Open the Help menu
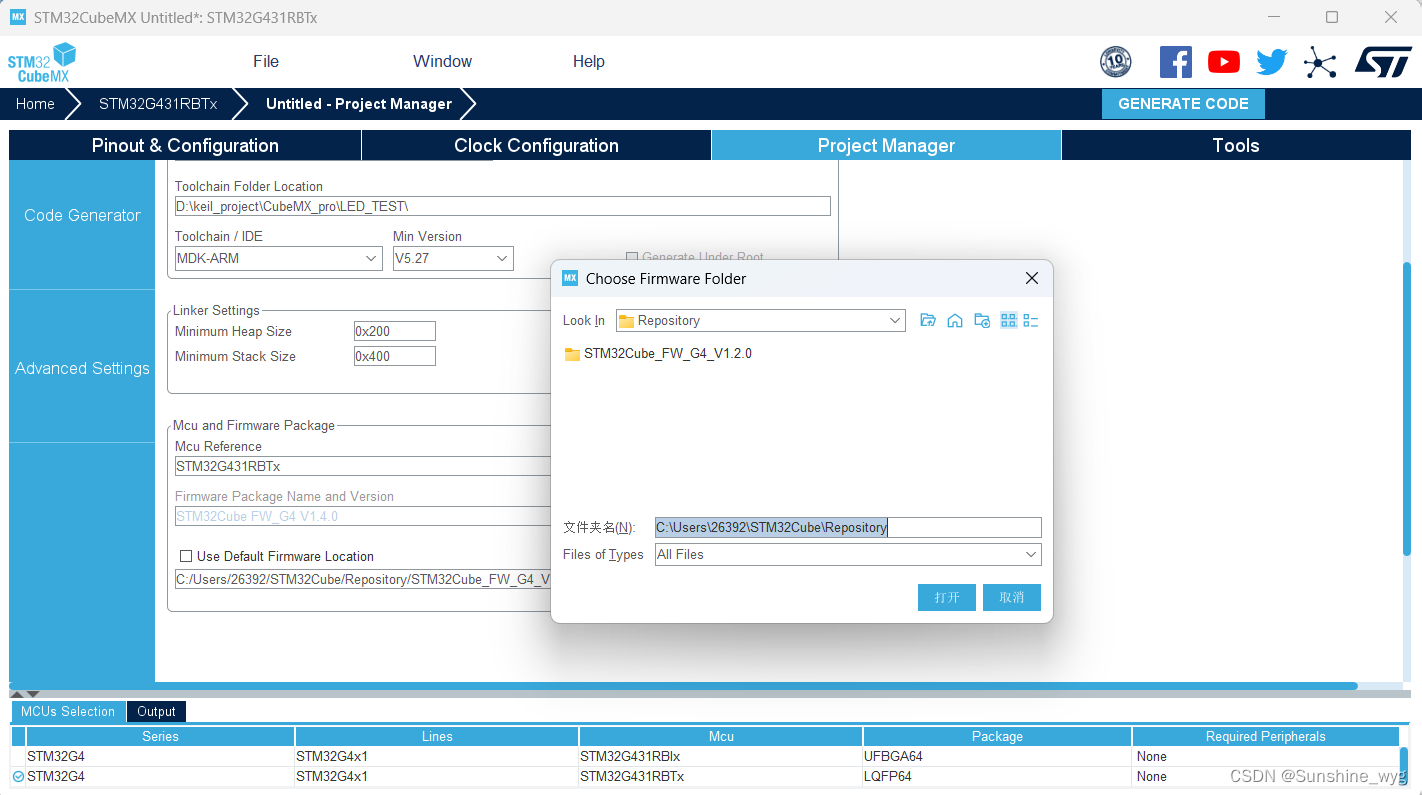Screen dimensions: 1422x795 (x=589, y=61)
